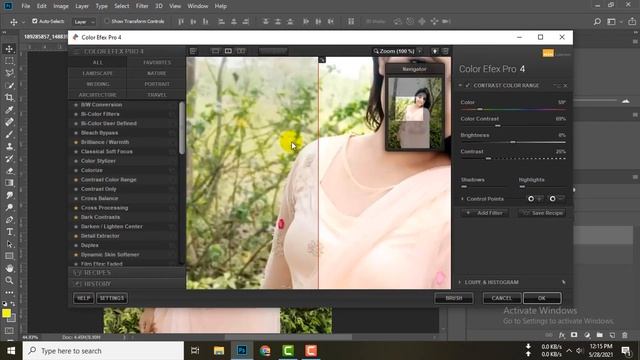The image size is (640, 360).
Task: Click the Navigator preview thumbnail
Action: point(415,113)
